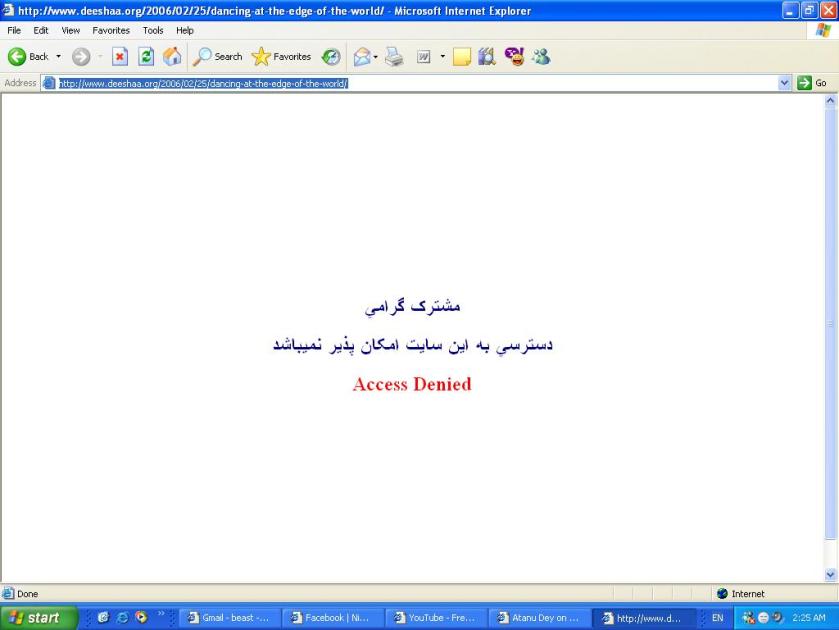
Task: Open the Favorites panel
Action: (x=282, y=56)
